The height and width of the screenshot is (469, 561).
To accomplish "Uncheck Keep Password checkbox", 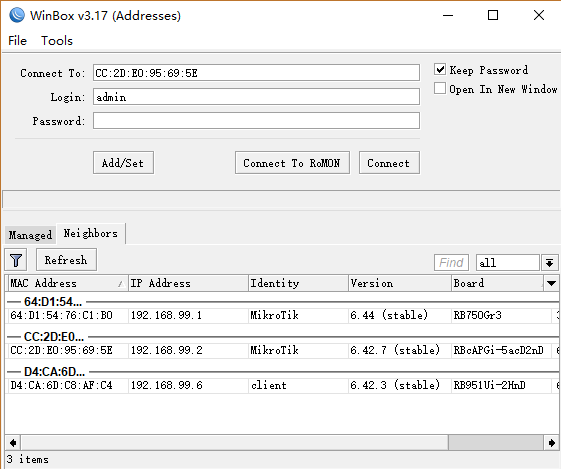I will coord(440,69).
